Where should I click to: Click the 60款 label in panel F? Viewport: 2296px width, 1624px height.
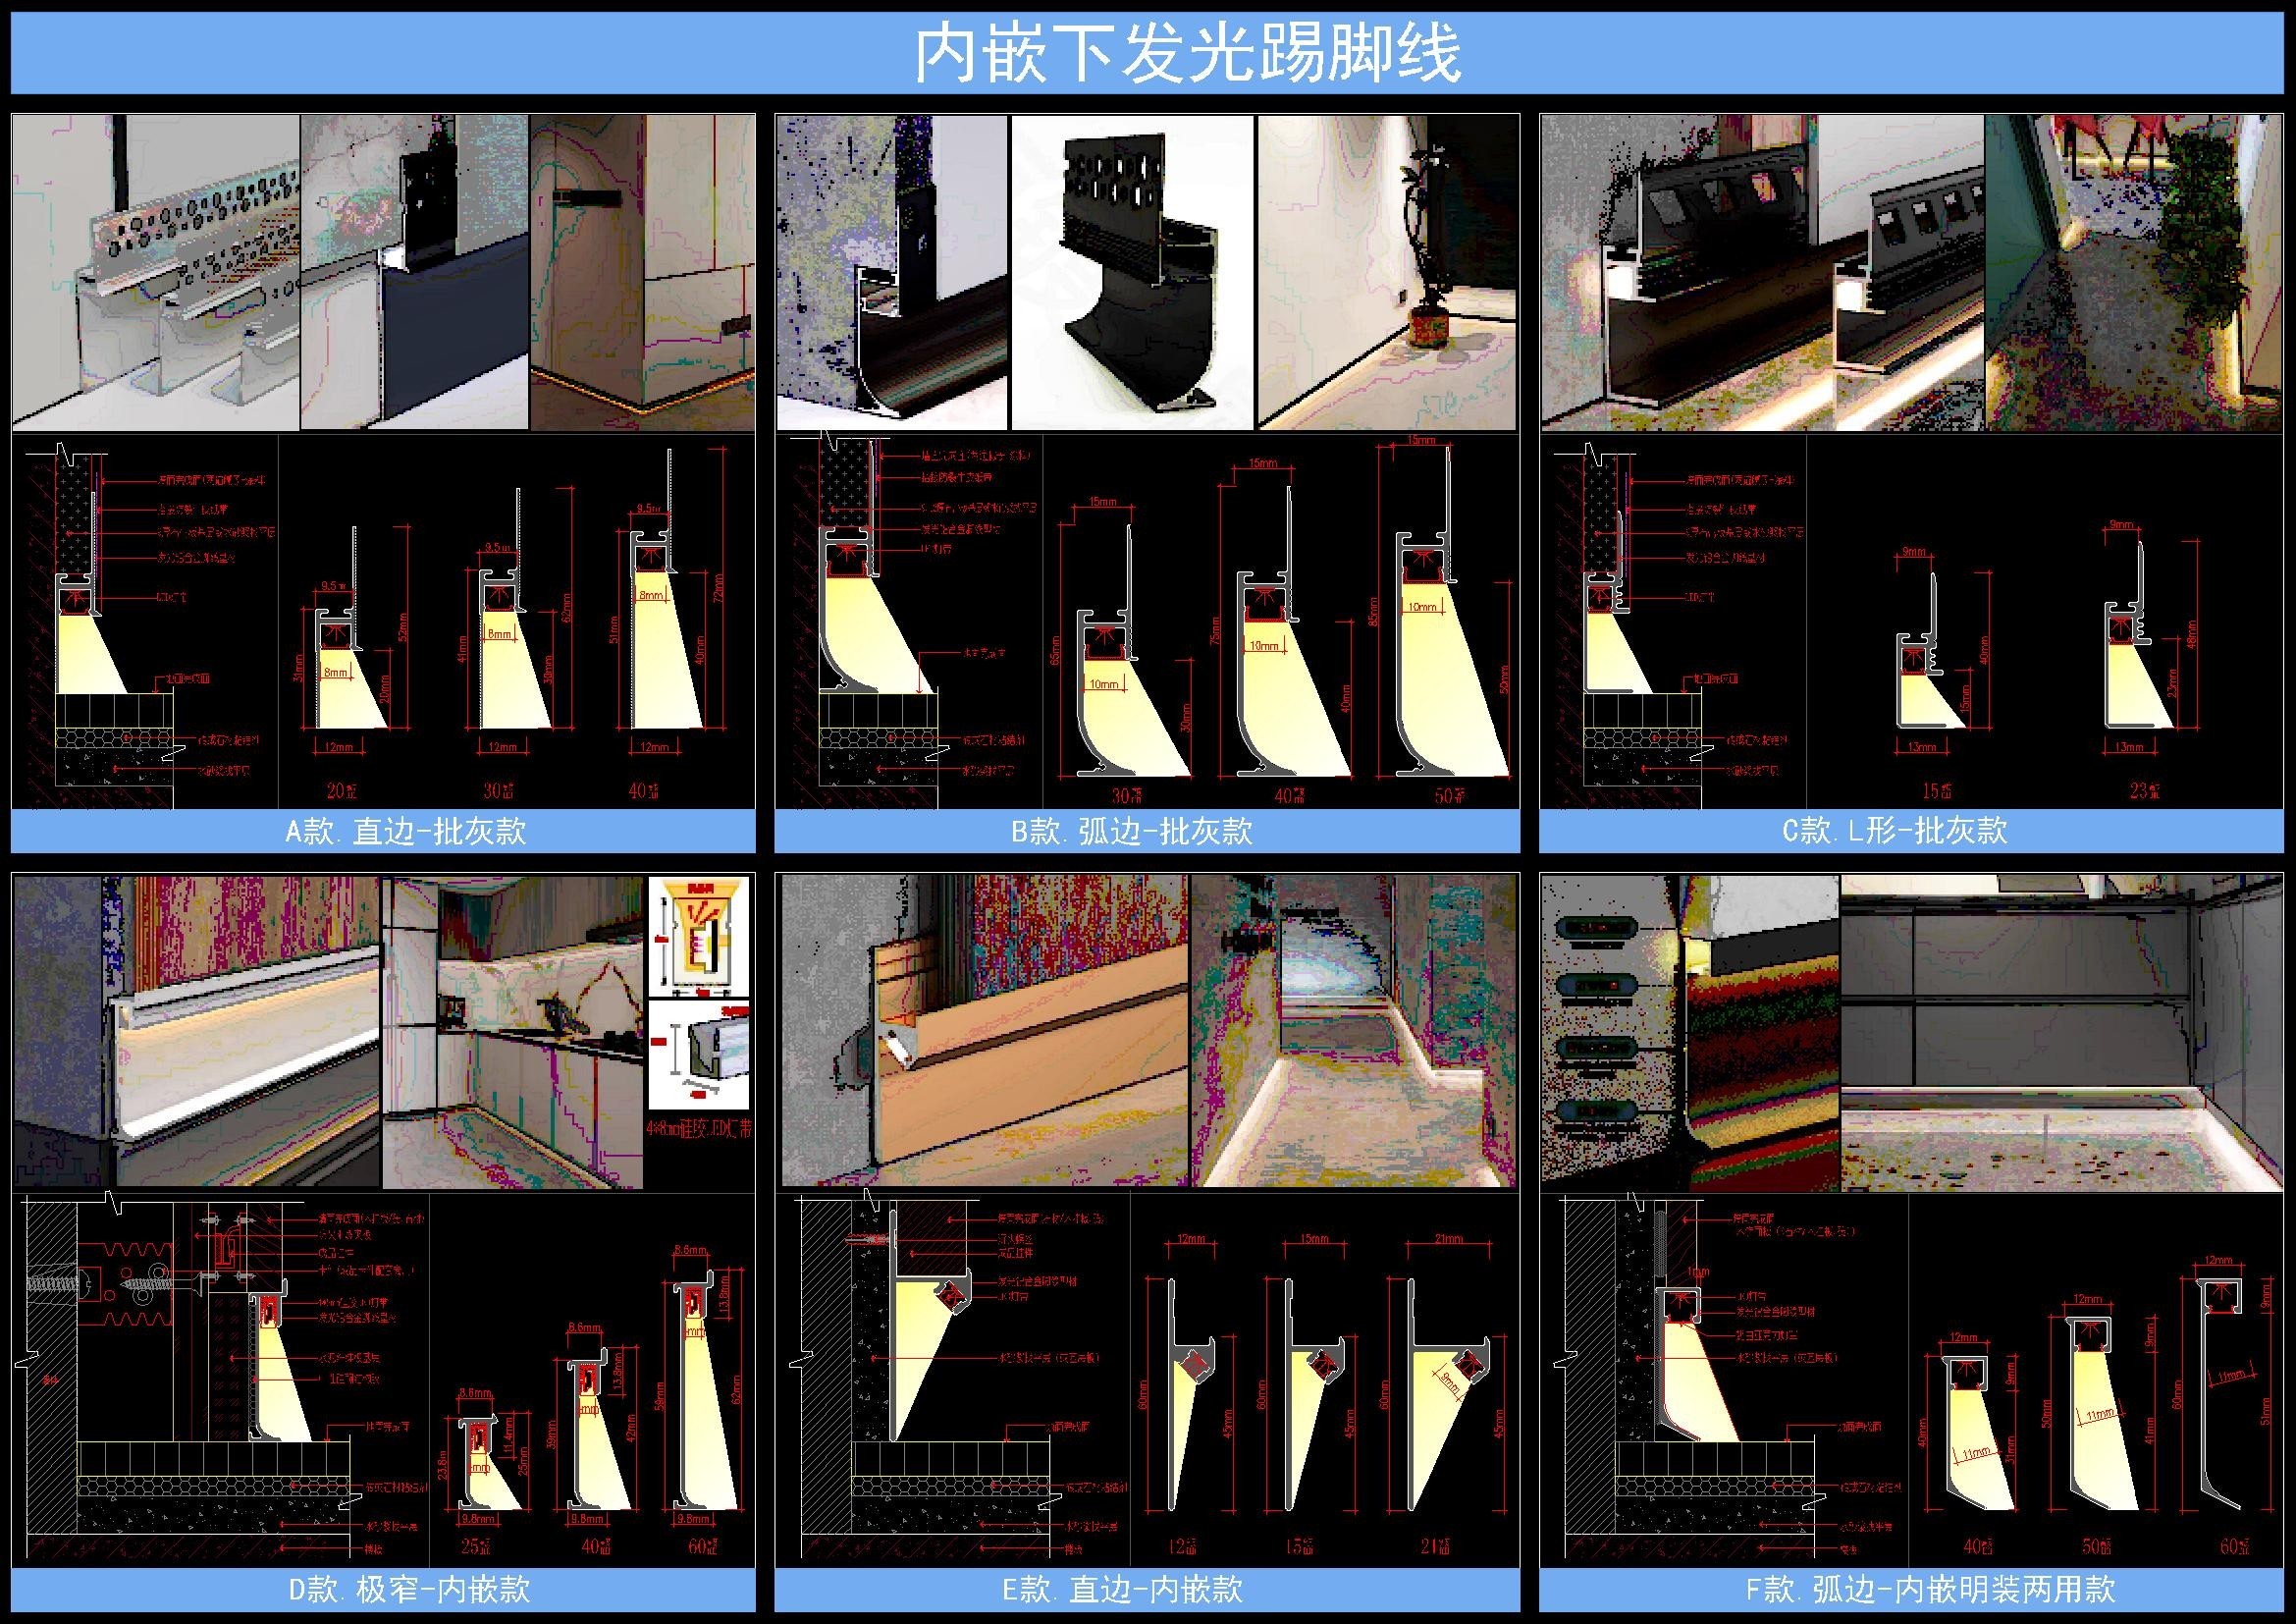(2235, 1546)
